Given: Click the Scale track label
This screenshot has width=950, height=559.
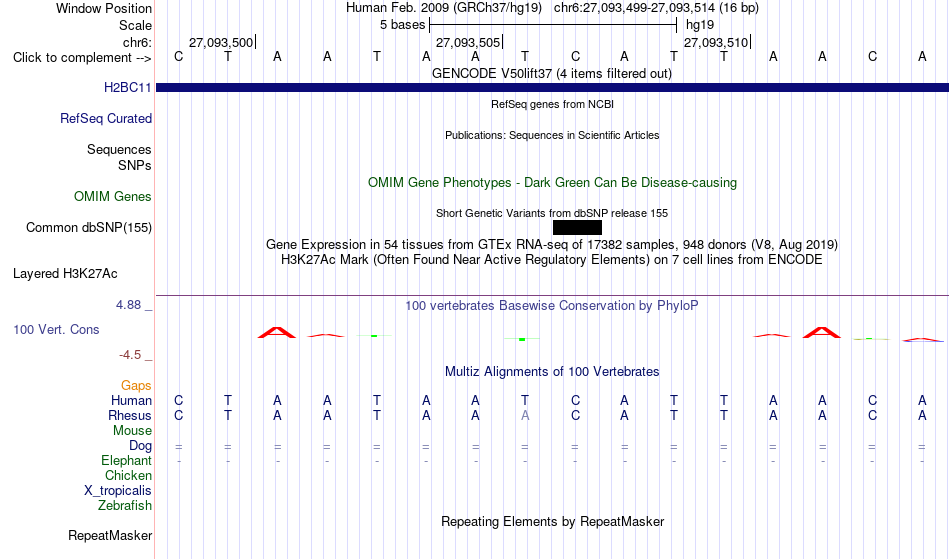Looking at the screenshot, I should click(x=136, y=25).
